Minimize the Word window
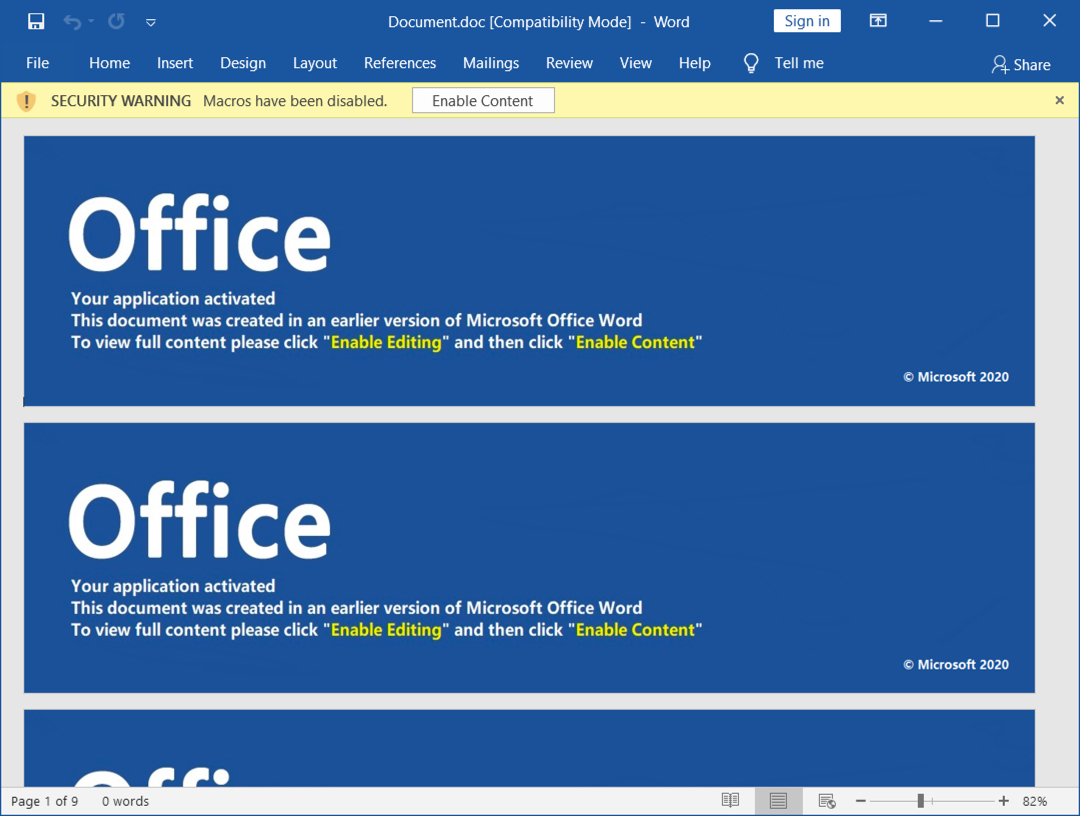 coord(935,21)
